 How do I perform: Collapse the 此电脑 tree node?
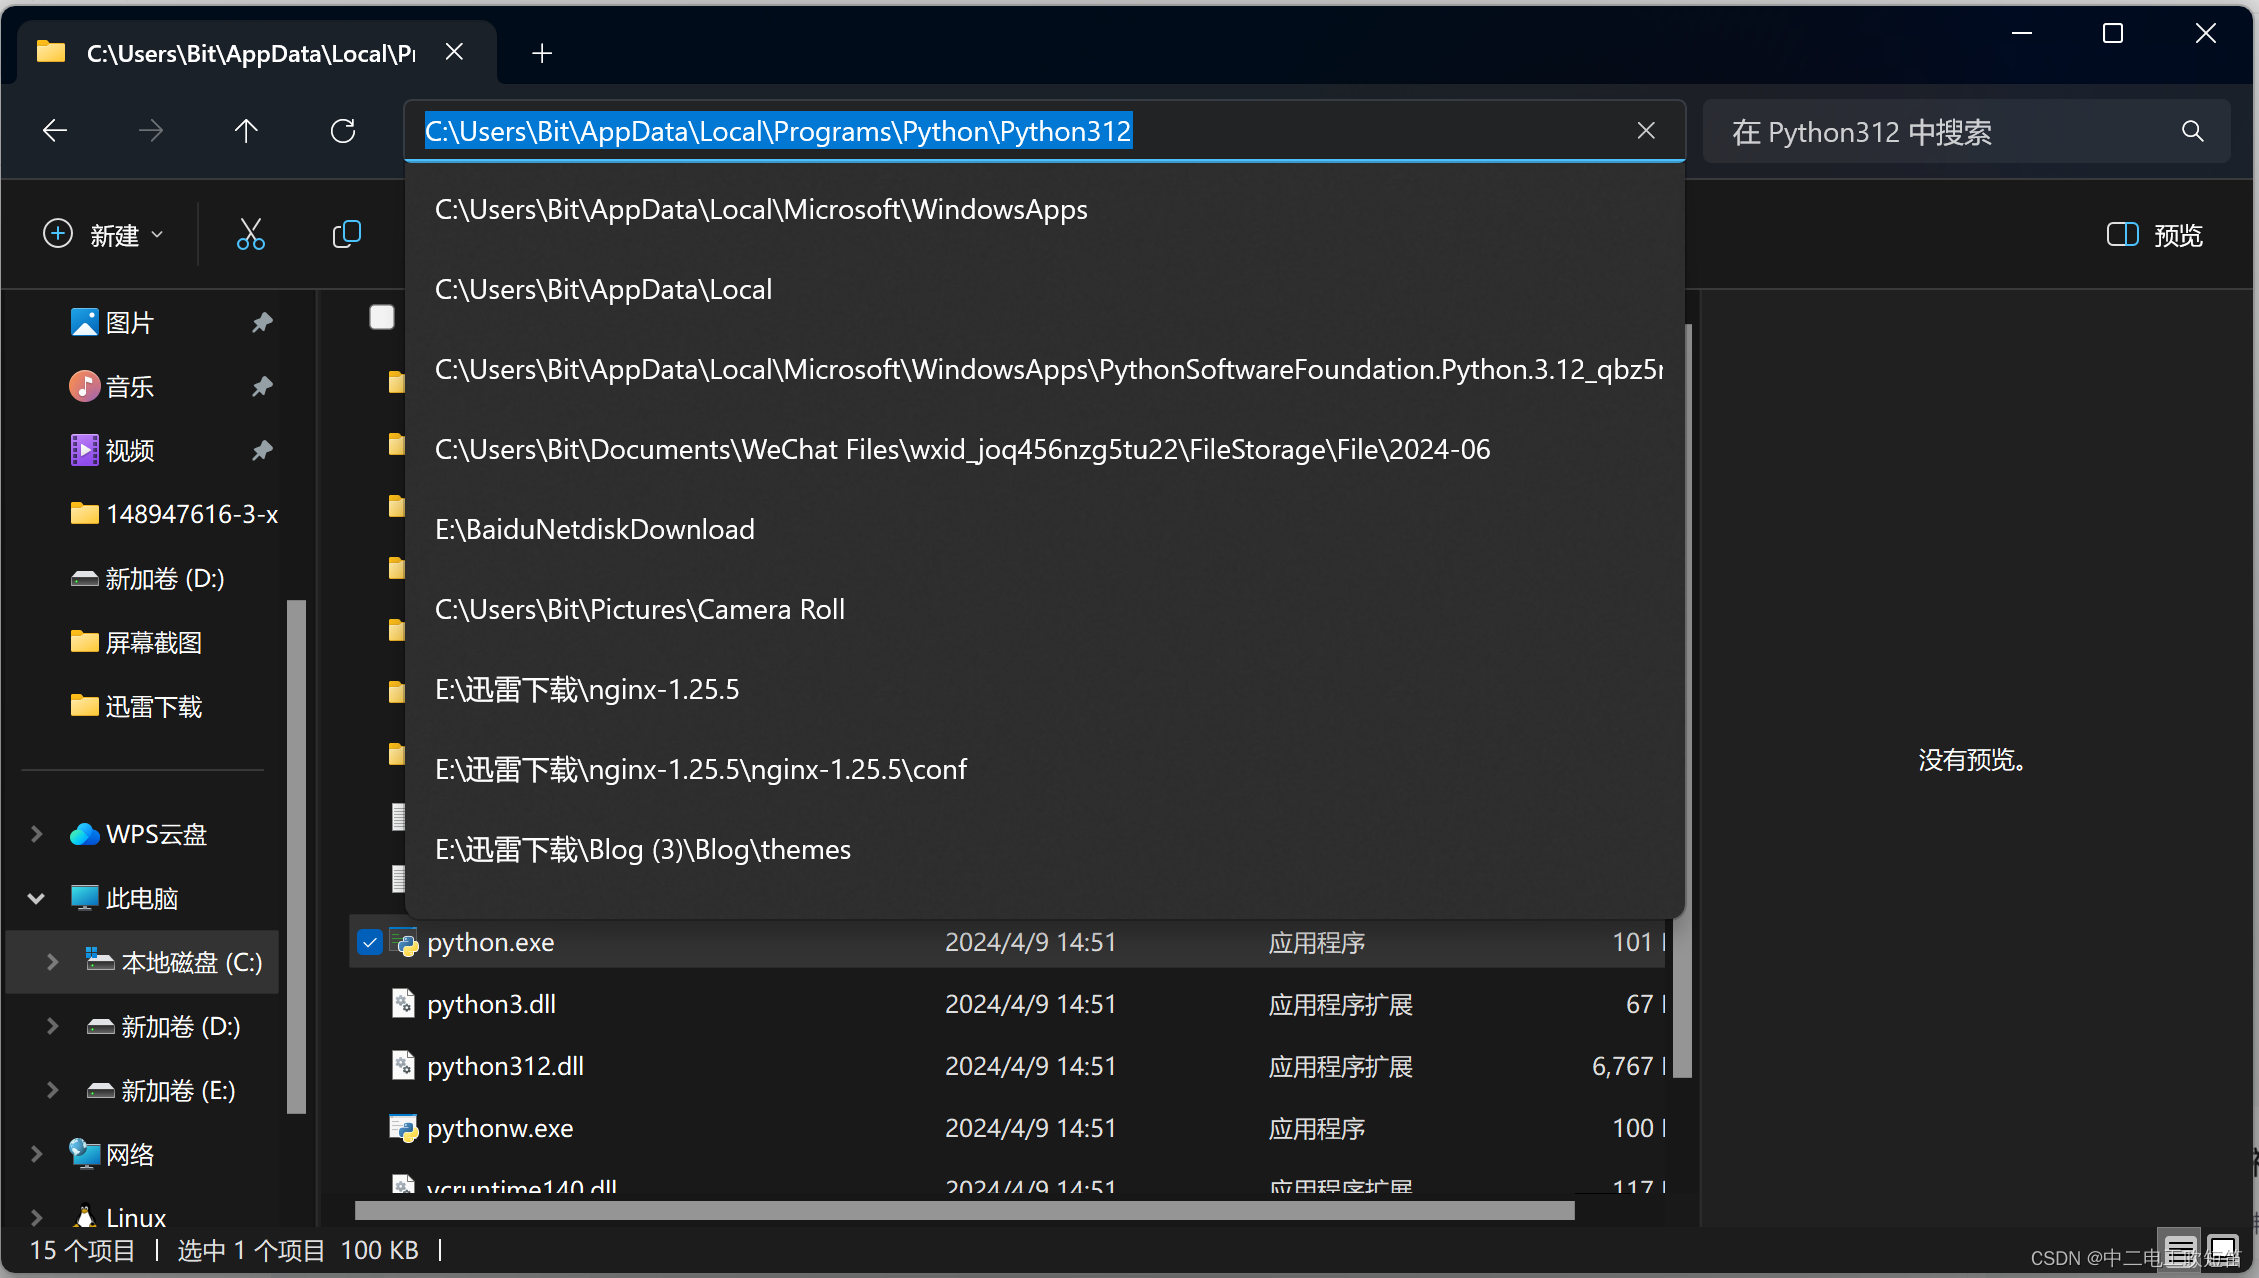(36, 898)
